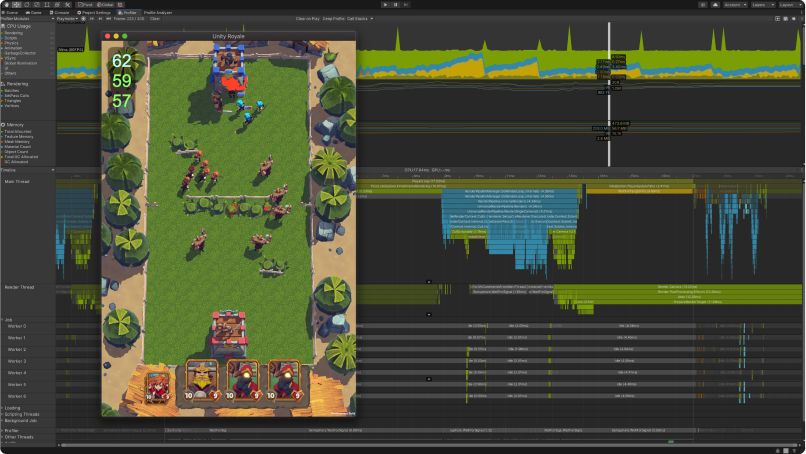The height and width of the screenshot is (454, 806).
Task: Select the red knight card in game
Action: [157, 382]
